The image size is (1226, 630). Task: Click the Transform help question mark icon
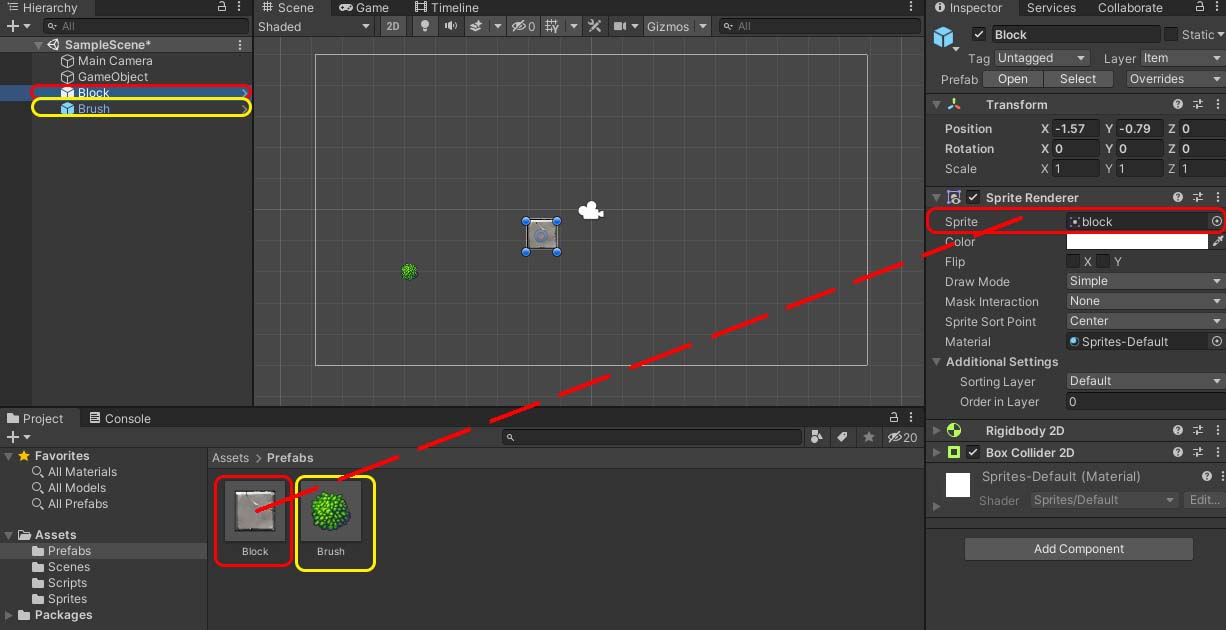(x=1178, y=105)
